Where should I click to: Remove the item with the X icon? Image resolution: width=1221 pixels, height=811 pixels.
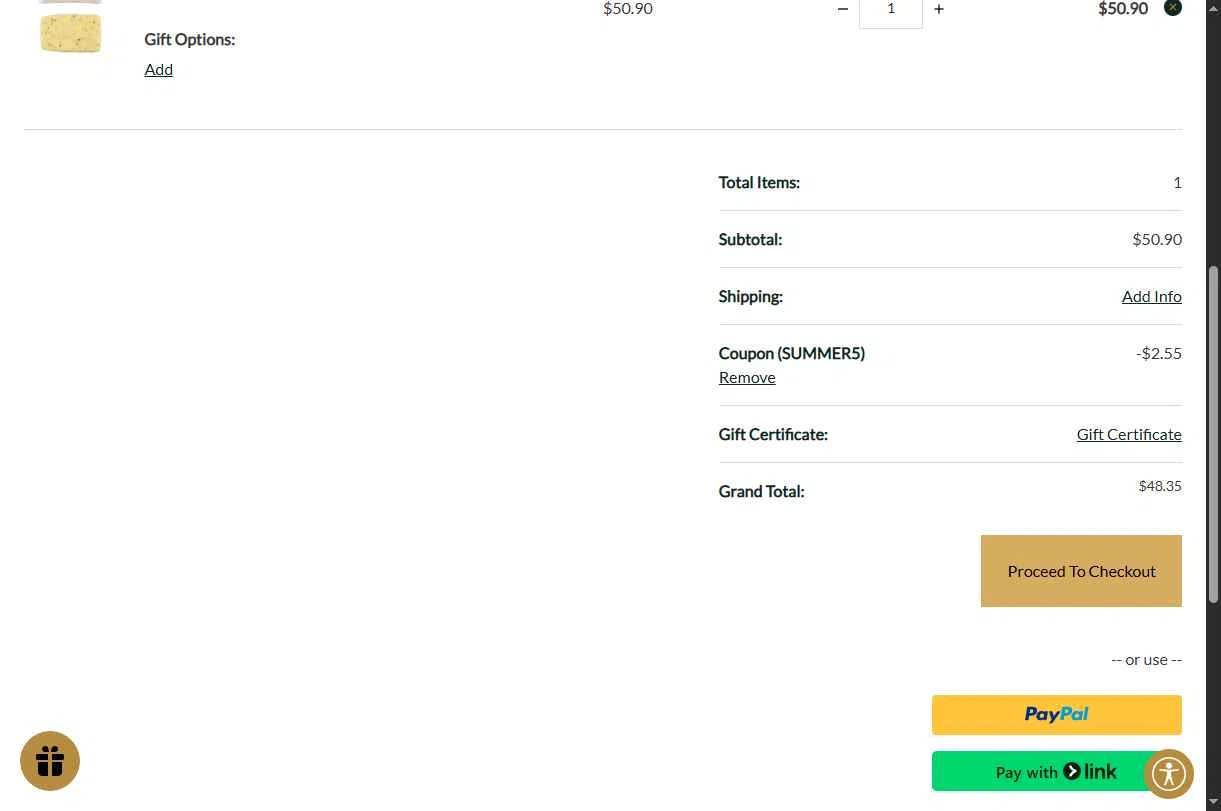pos(1173,7)
